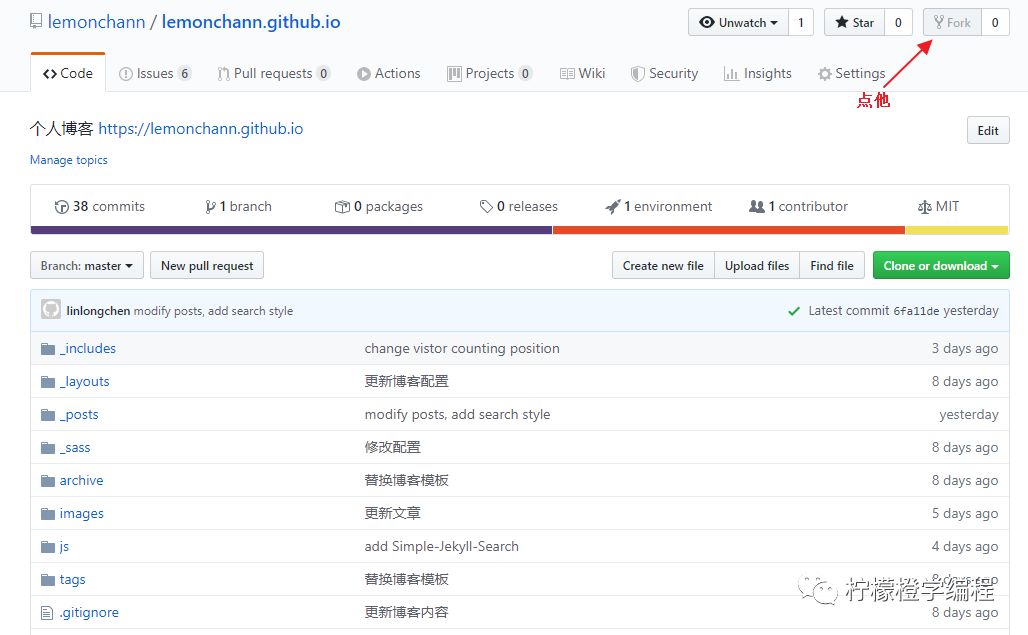Visit https://lemonchann.github.io description link
This screenshot has height=635, width=1028.
pos(201,128)
